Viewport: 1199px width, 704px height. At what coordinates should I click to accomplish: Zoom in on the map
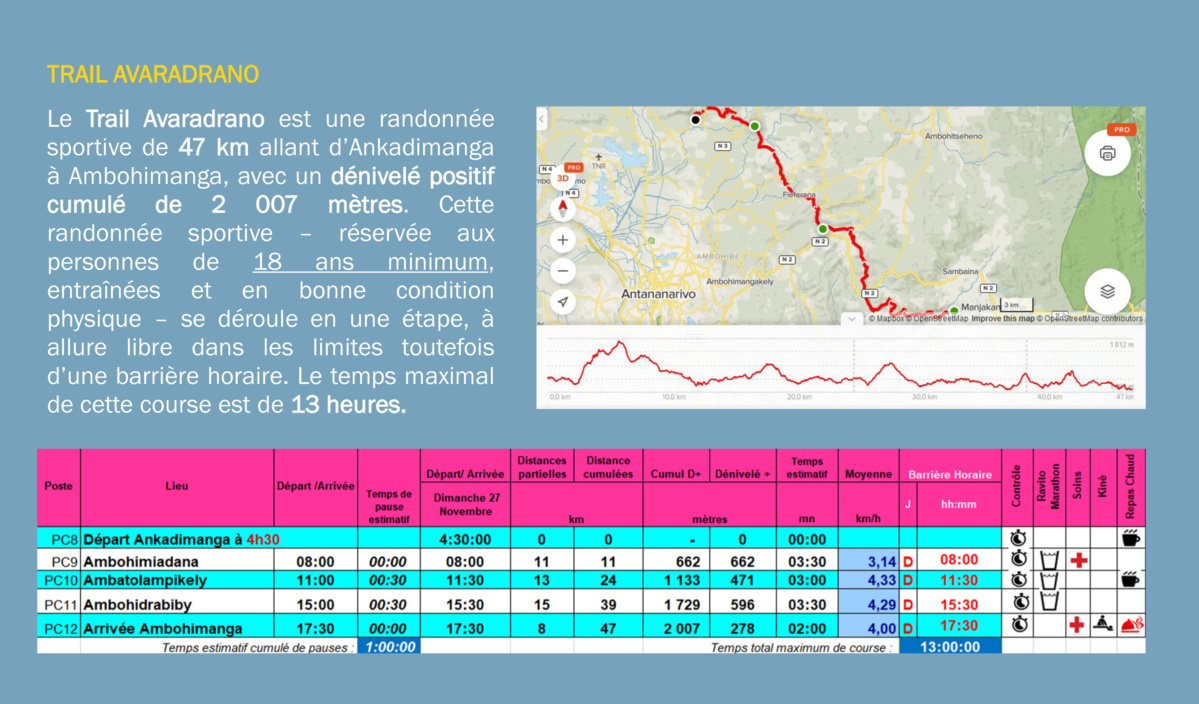pyautogui.click(x=563, y=240)
